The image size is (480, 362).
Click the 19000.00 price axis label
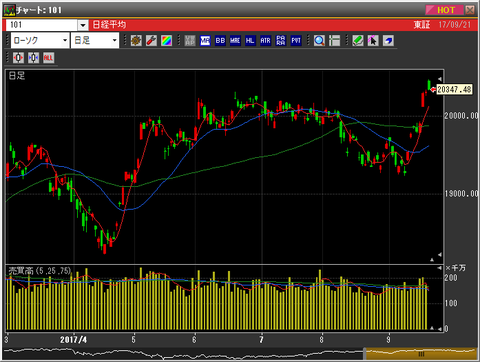click(x=461, y=193)
